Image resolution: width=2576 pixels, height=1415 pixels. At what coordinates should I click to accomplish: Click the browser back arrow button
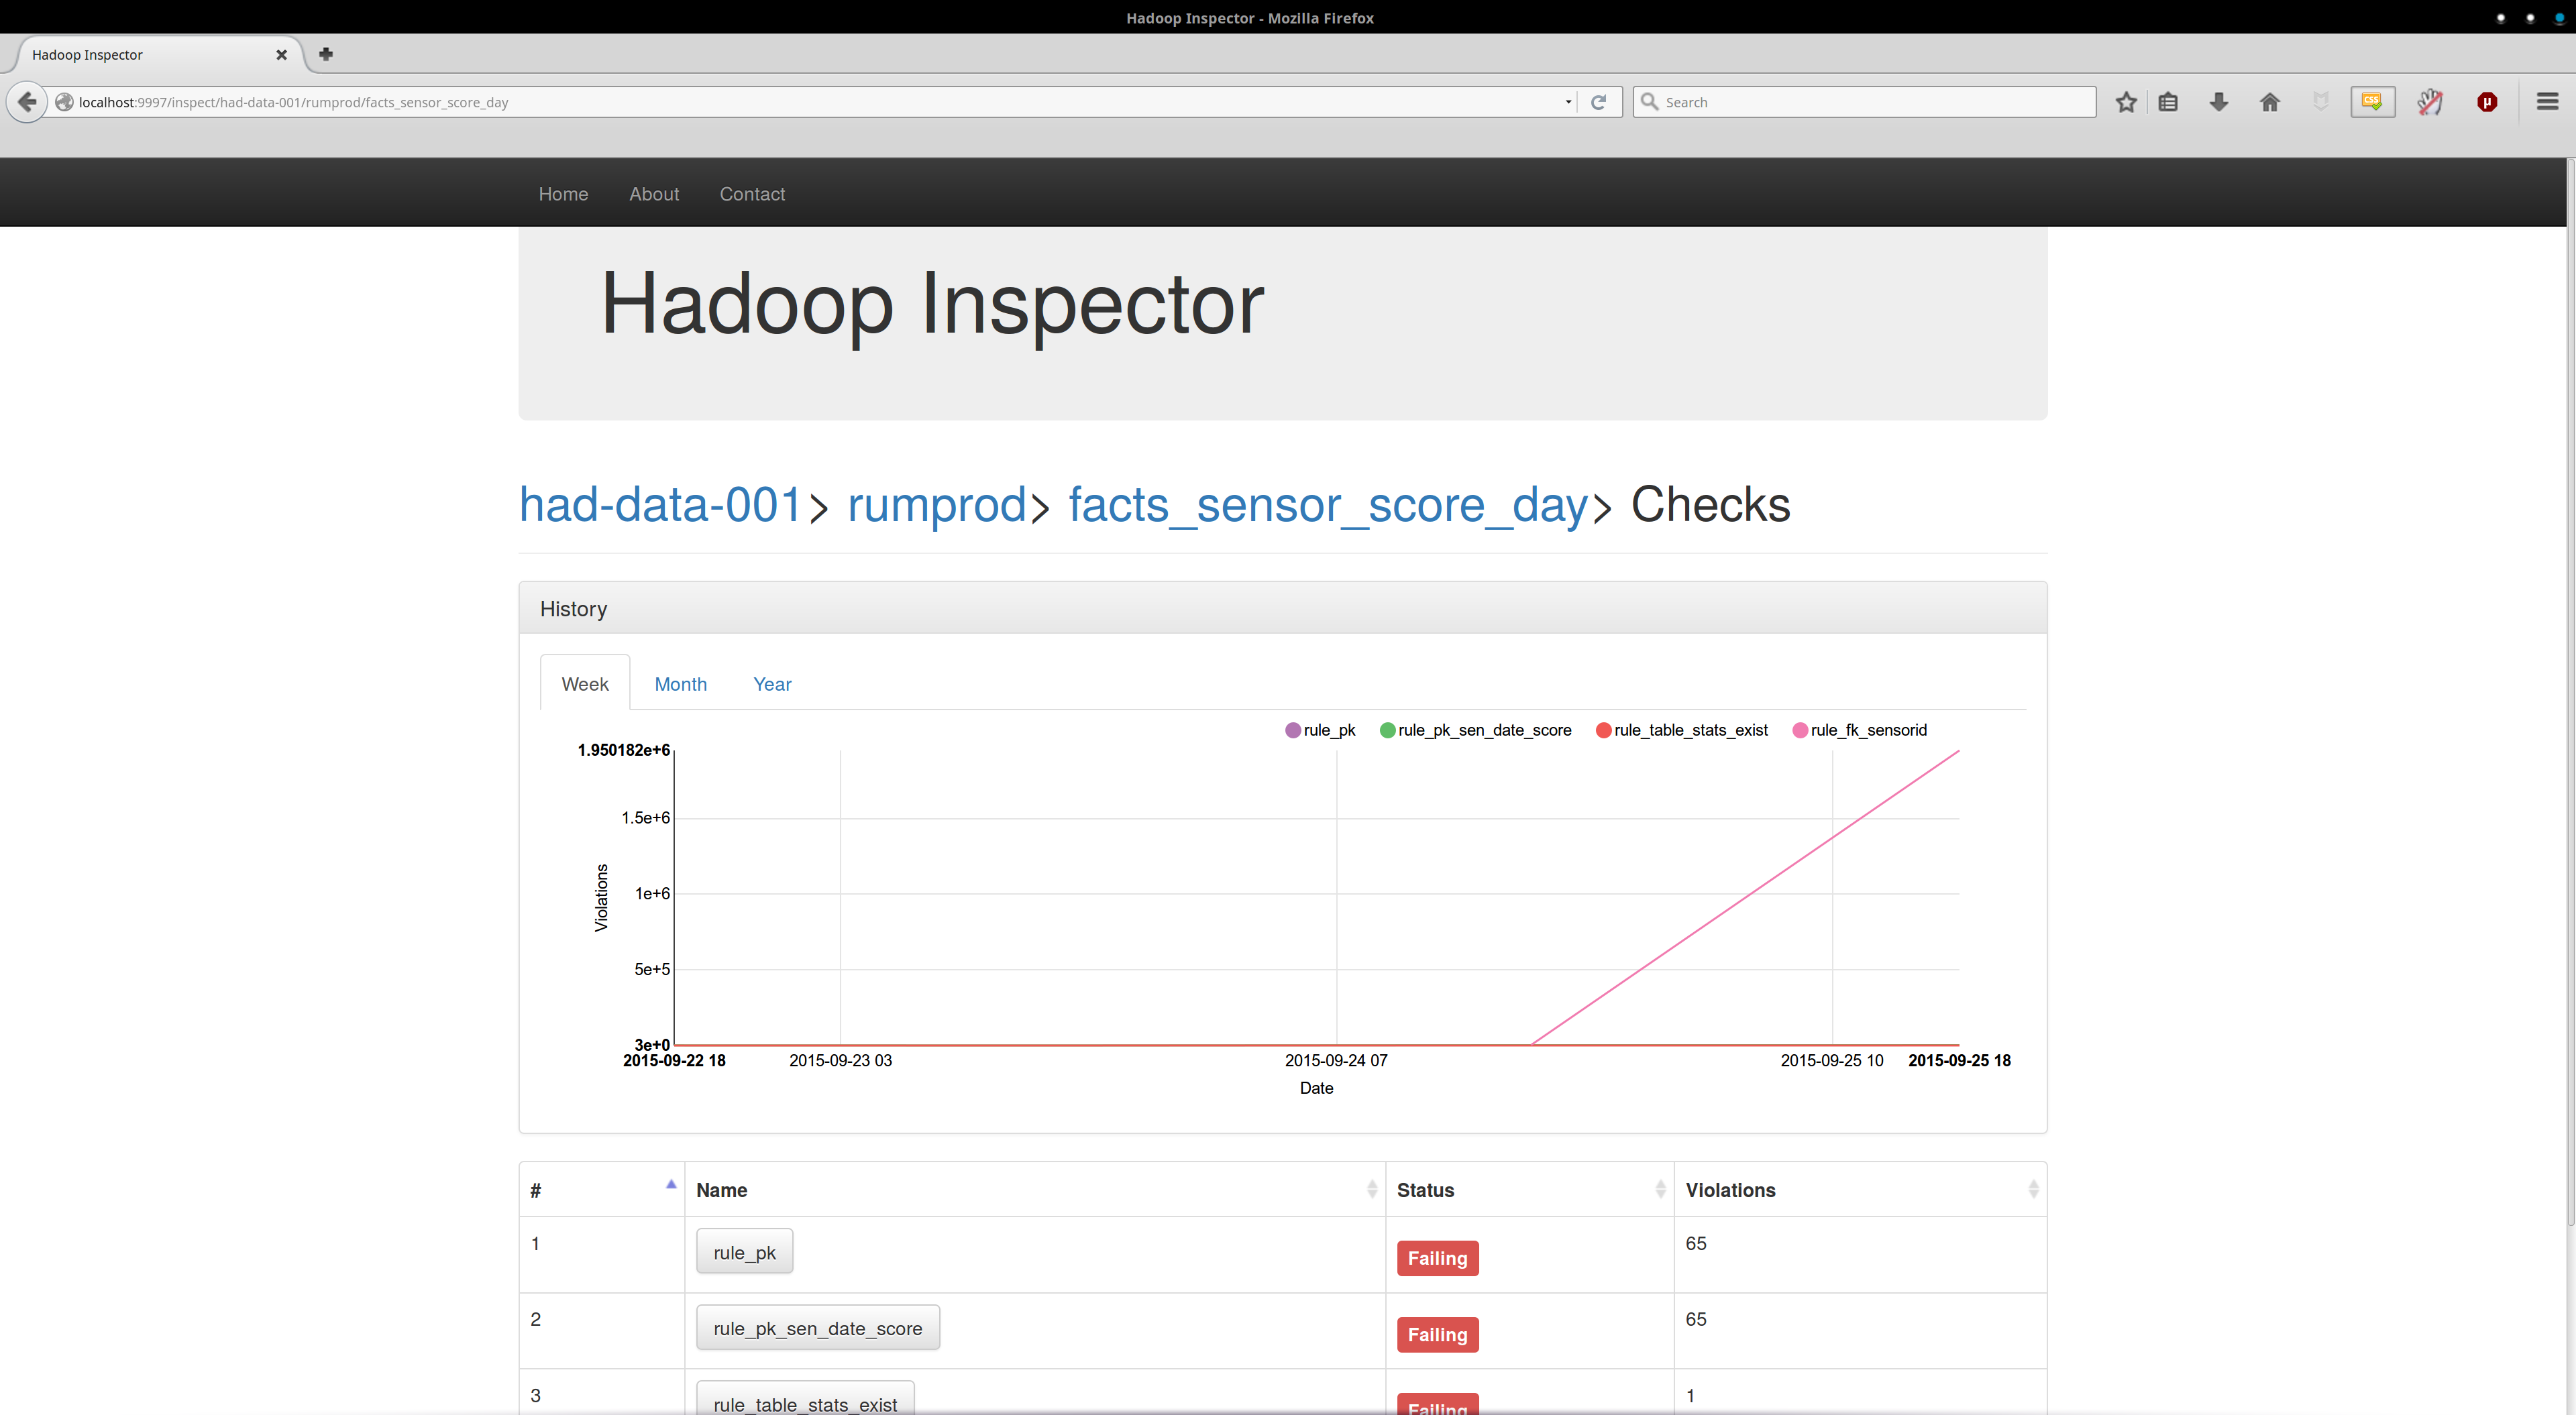pos(27,102)
